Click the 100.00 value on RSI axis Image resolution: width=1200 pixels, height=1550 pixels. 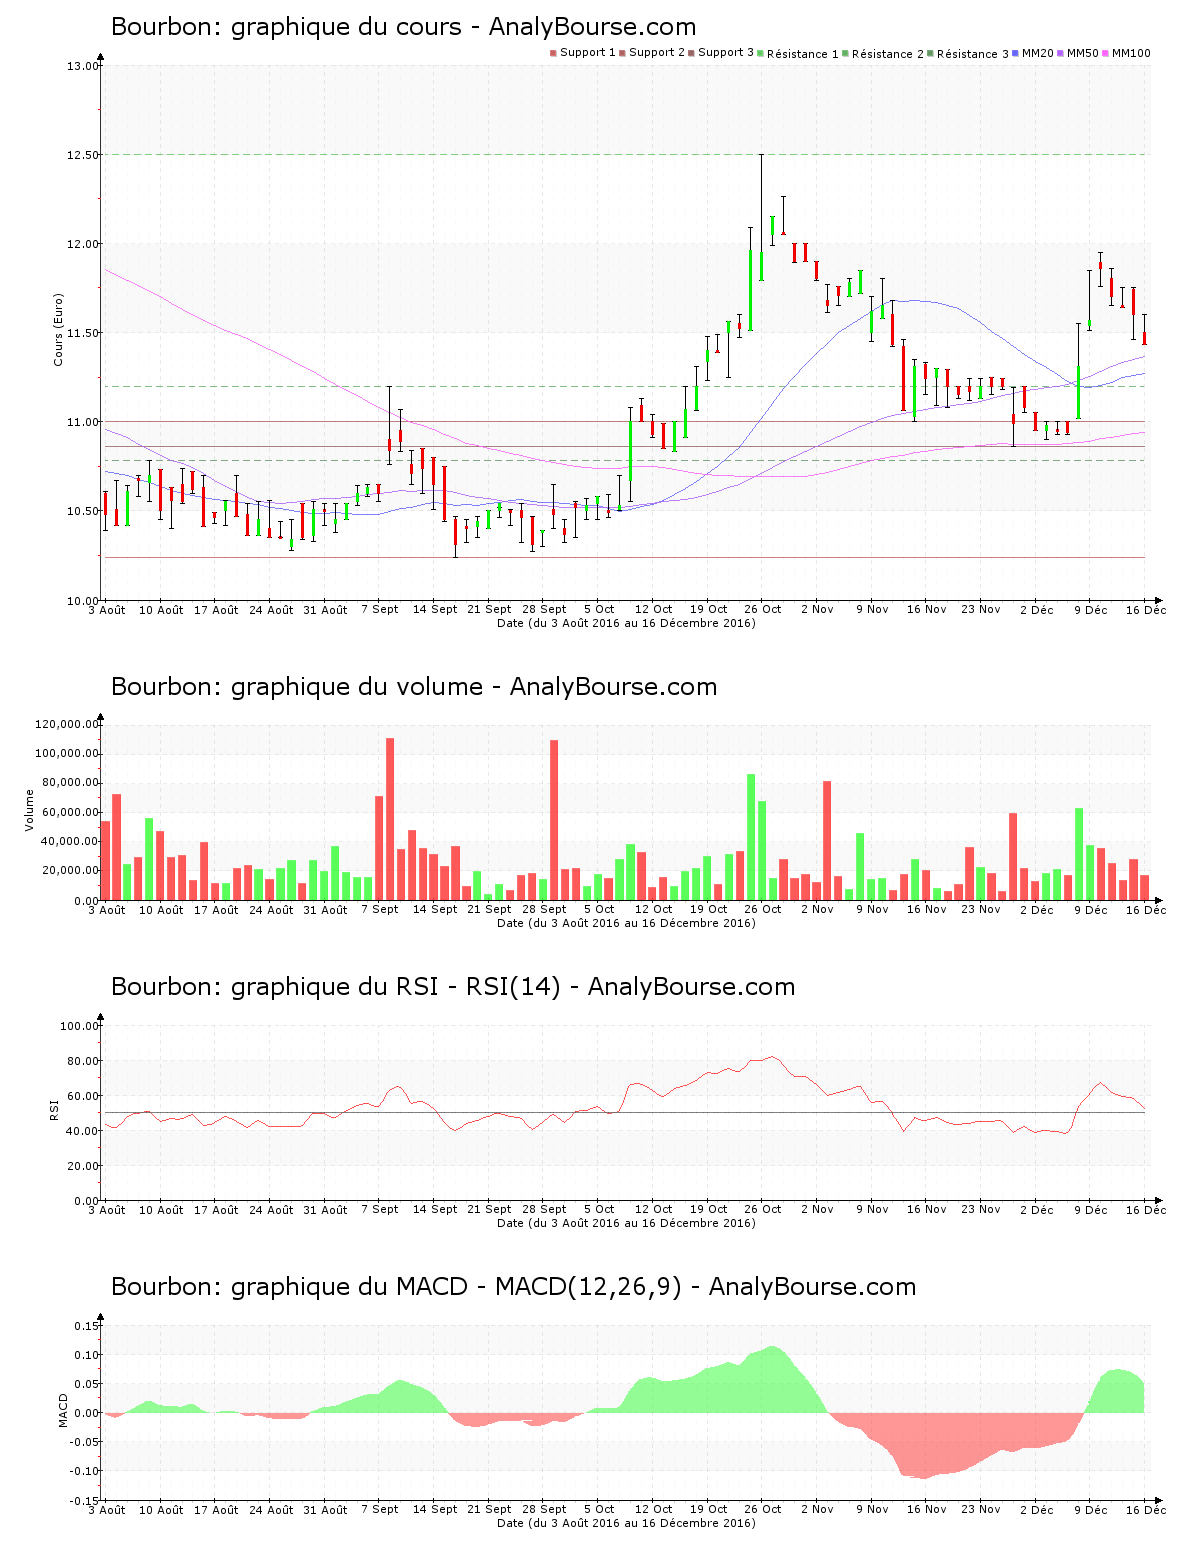pos(80,1026)
